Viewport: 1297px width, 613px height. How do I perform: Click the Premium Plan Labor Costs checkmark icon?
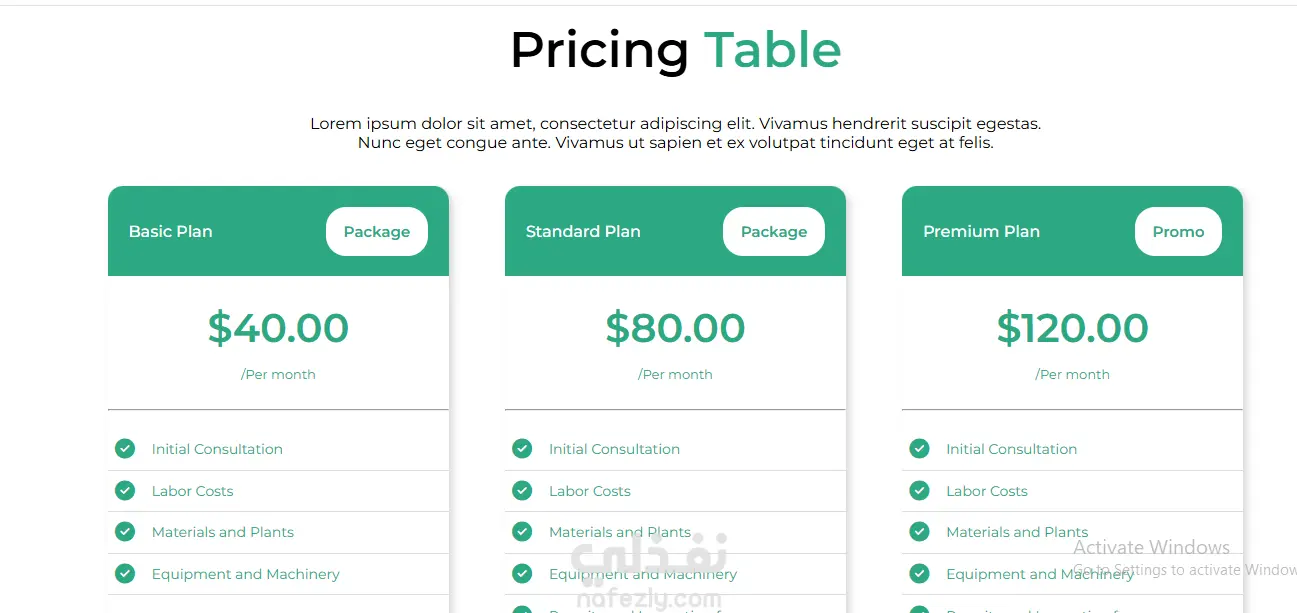click(919, 491)
